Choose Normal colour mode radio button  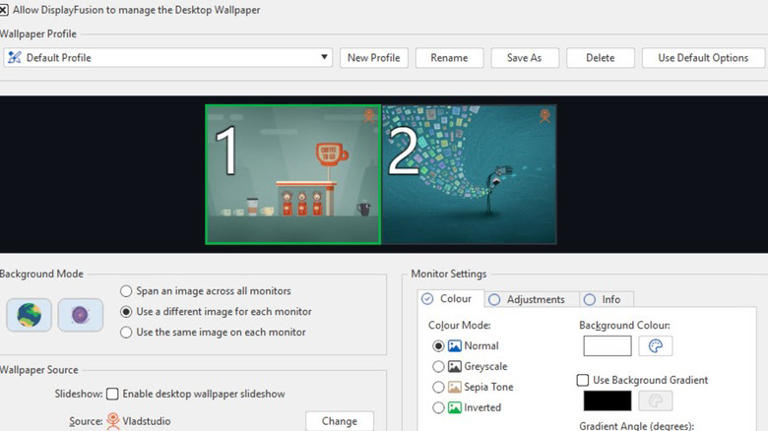pyautogui.click(x=438, y=346)
